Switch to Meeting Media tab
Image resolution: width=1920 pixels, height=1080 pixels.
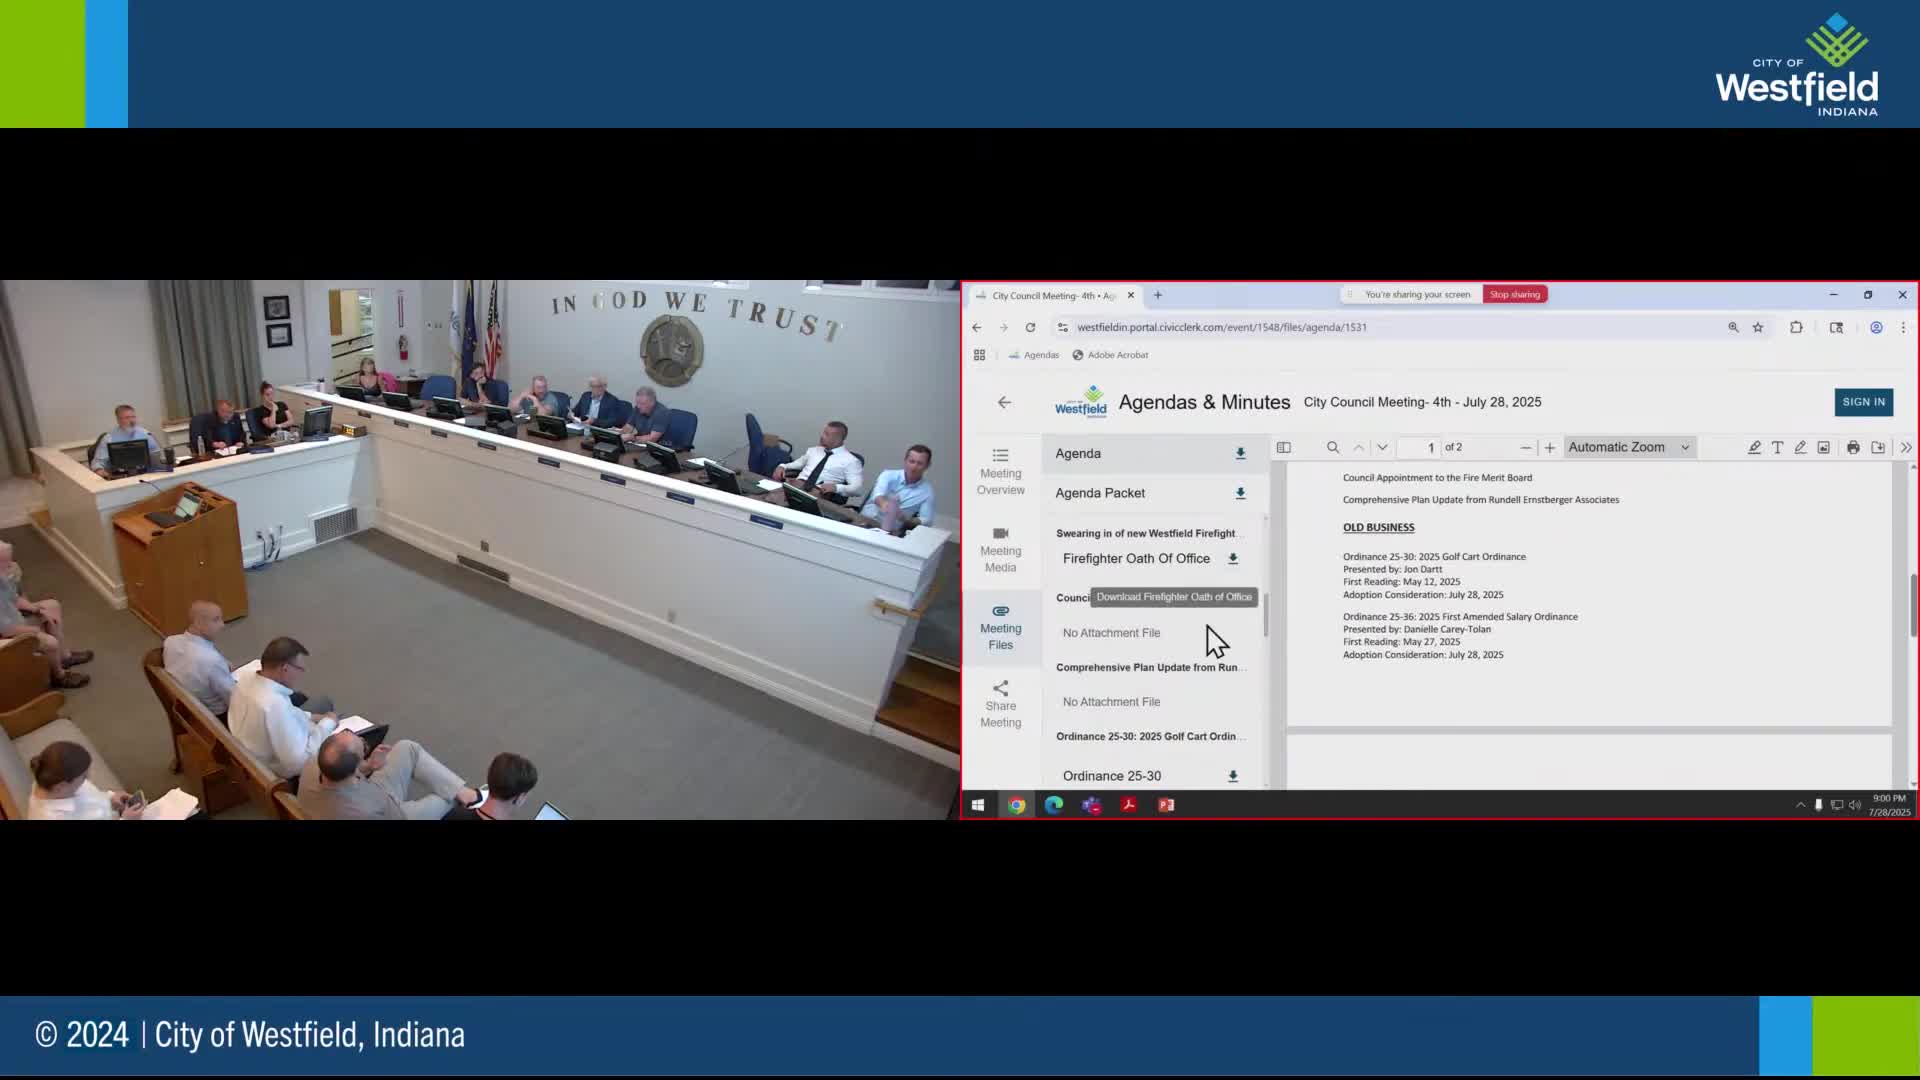(x=1000, y=550)
